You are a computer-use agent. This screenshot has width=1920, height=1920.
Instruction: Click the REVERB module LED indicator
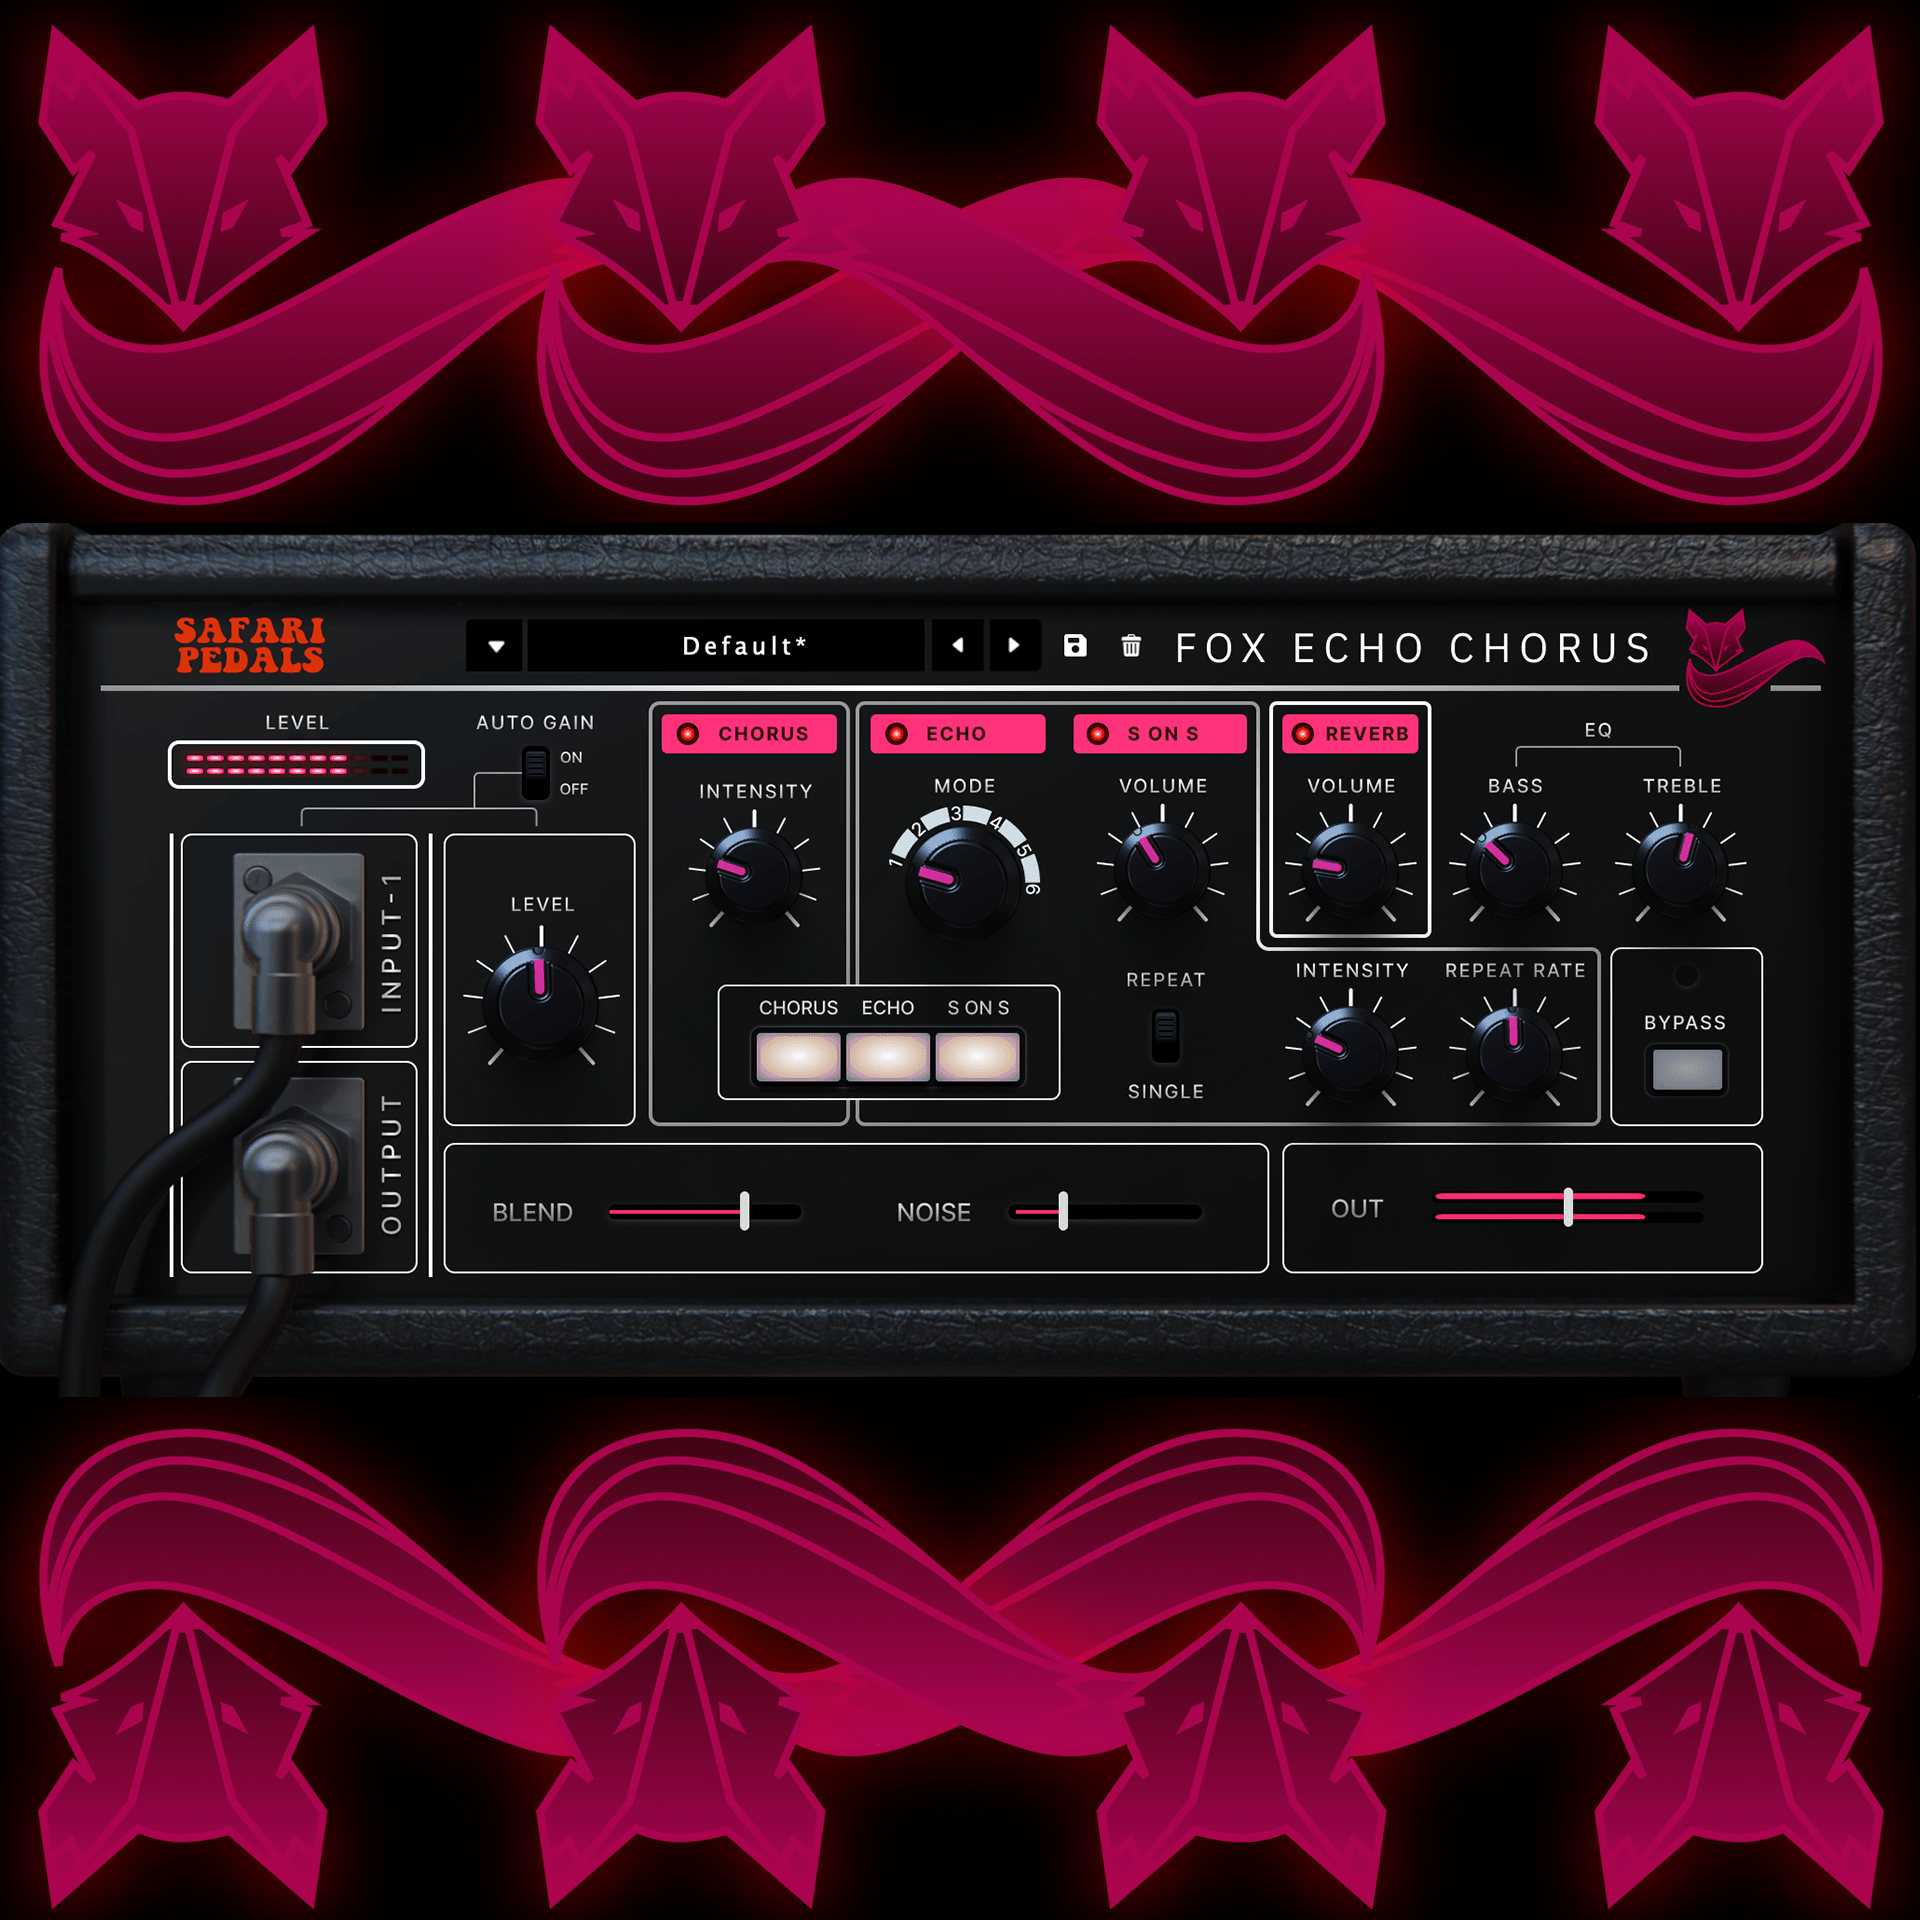pyautogui.click(x=1302, y=734)
